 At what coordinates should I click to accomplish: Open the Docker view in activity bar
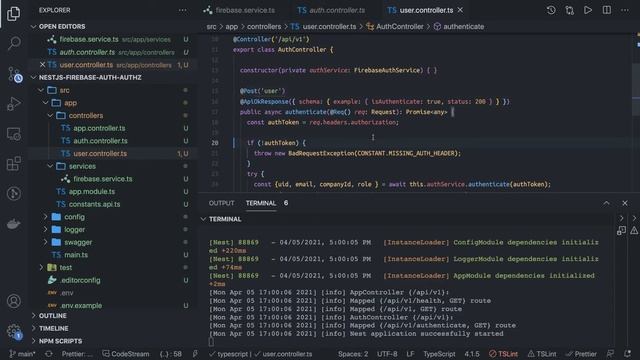point(14,224)
